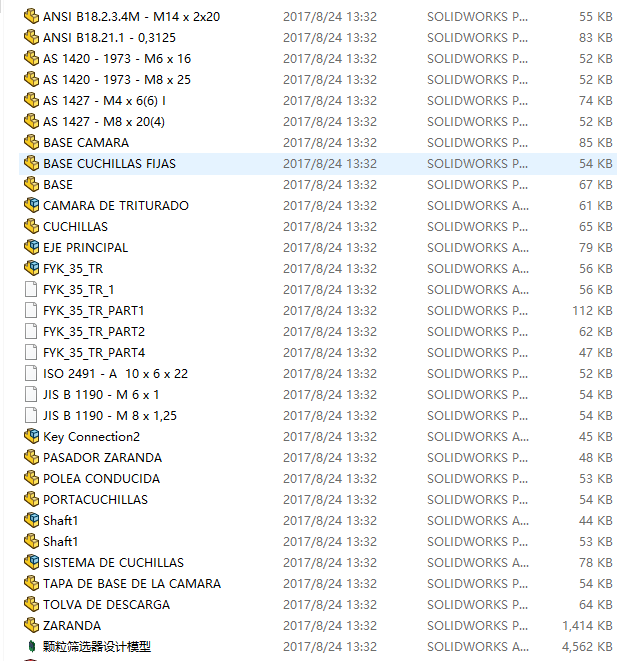The height and width of the screenshot is (661, 639).
Task: Click the 48 KB size cell
Action: 596,457
